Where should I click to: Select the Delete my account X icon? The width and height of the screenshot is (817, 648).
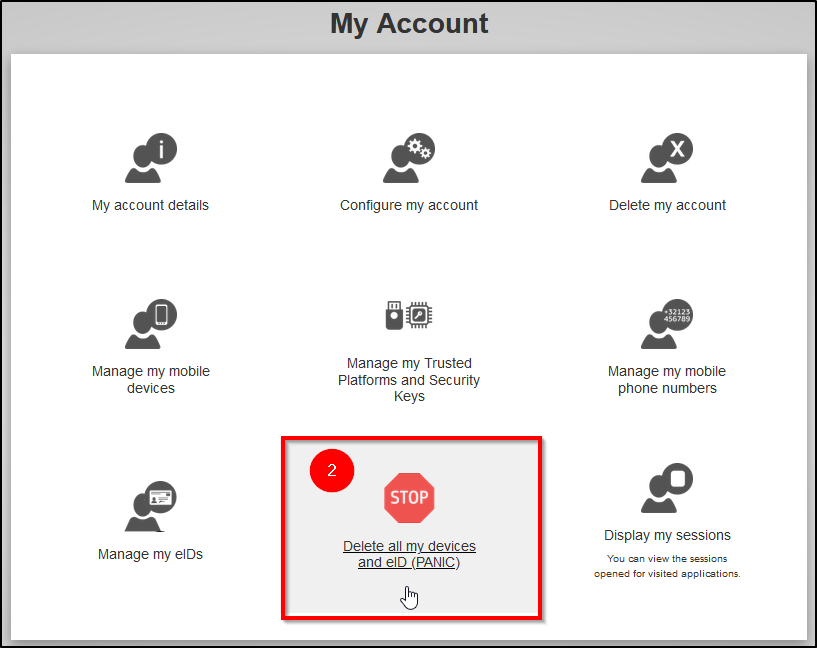coord(667,158)
